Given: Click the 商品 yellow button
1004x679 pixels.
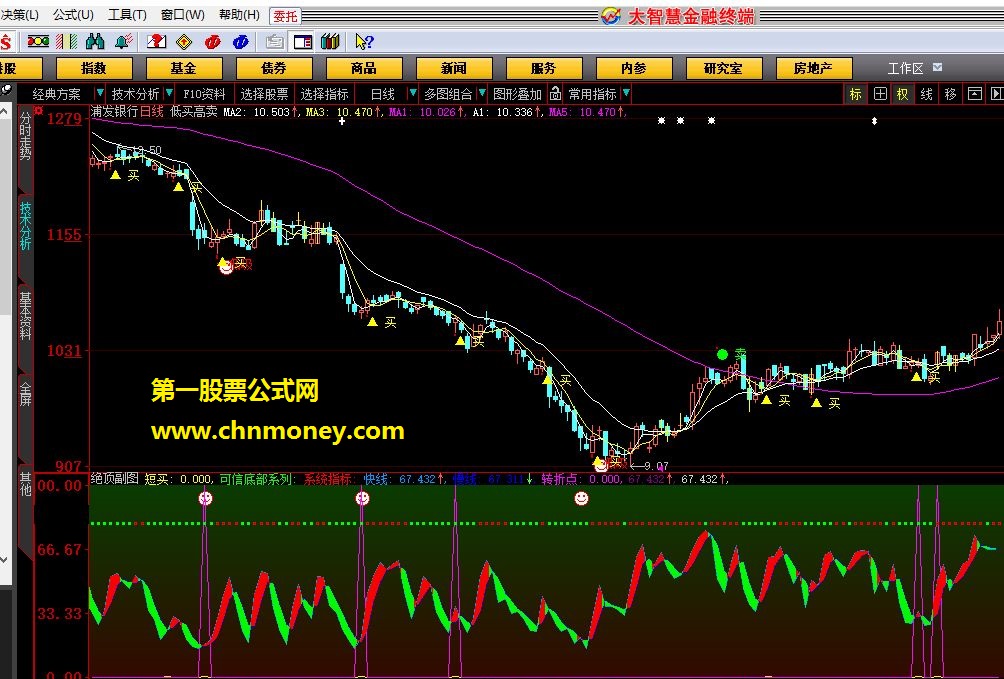Looking at the screenshot, I should coord(364,69).
